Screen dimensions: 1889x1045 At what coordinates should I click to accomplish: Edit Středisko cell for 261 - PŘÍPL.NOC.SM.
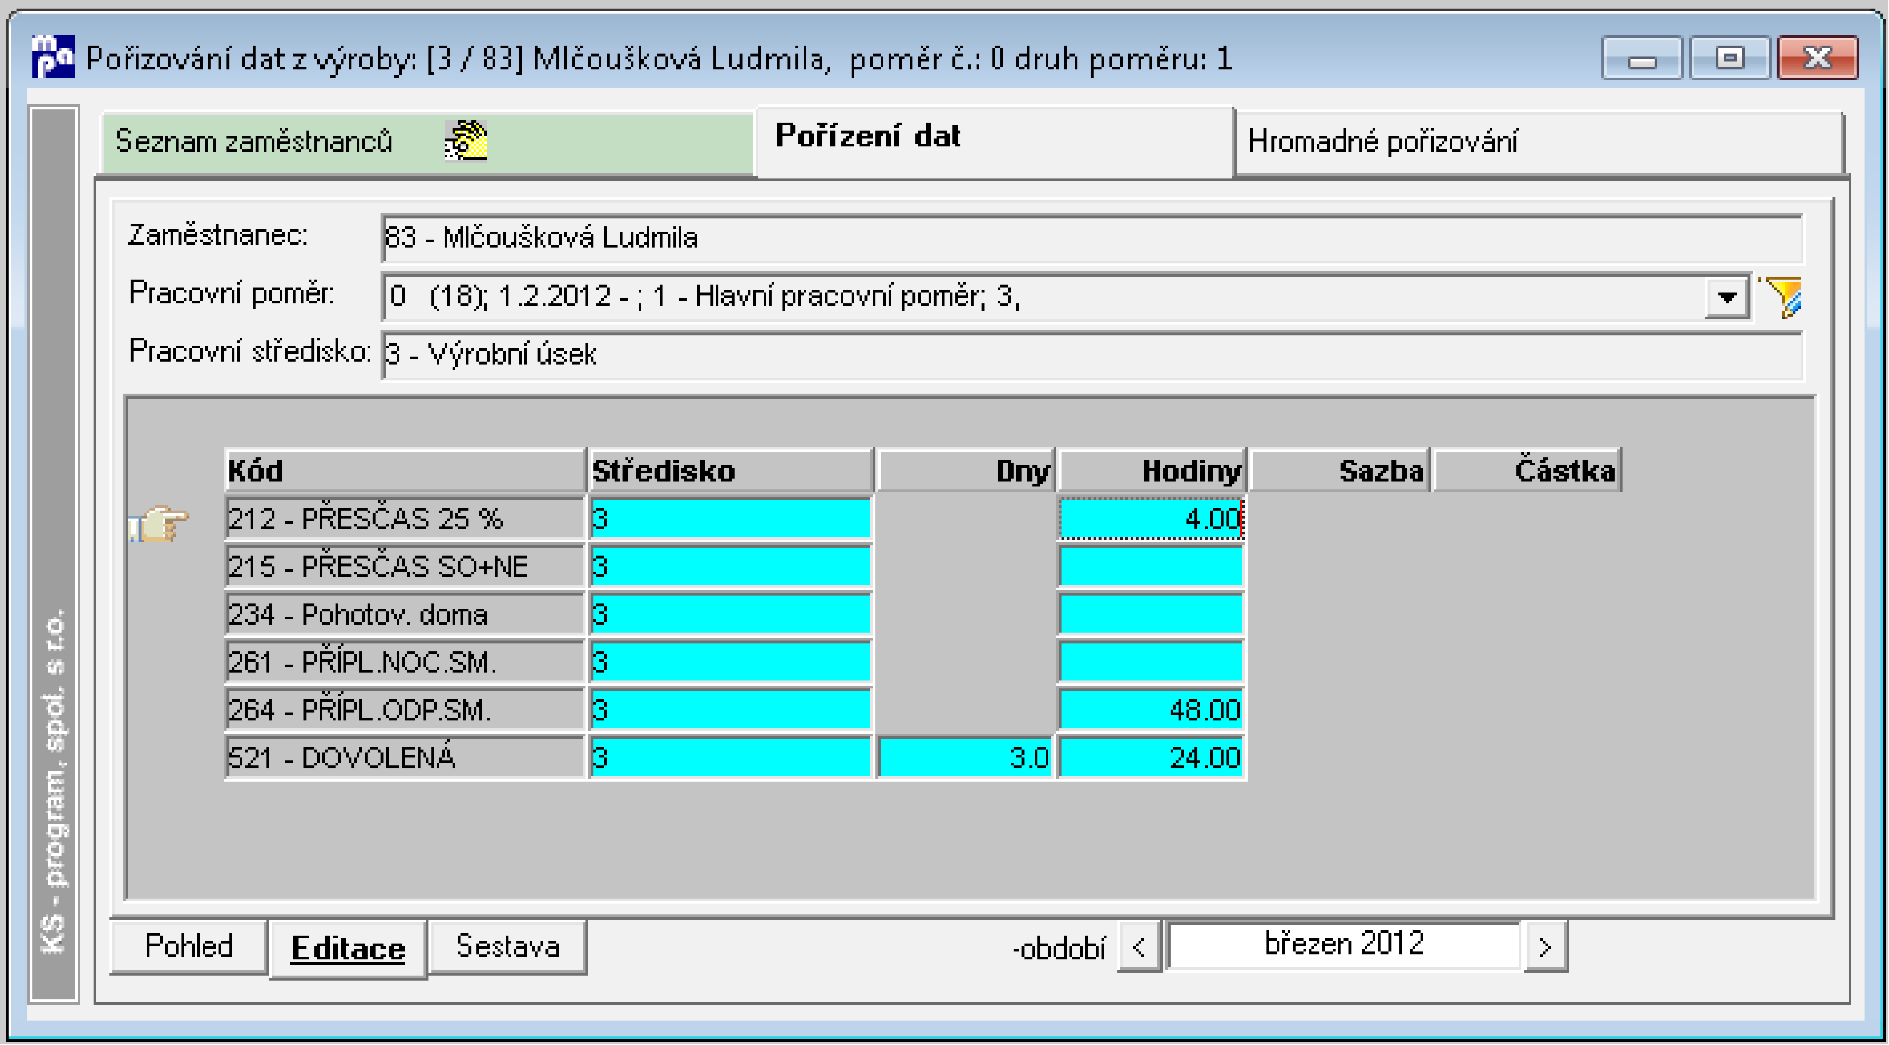tap(730, 662)
